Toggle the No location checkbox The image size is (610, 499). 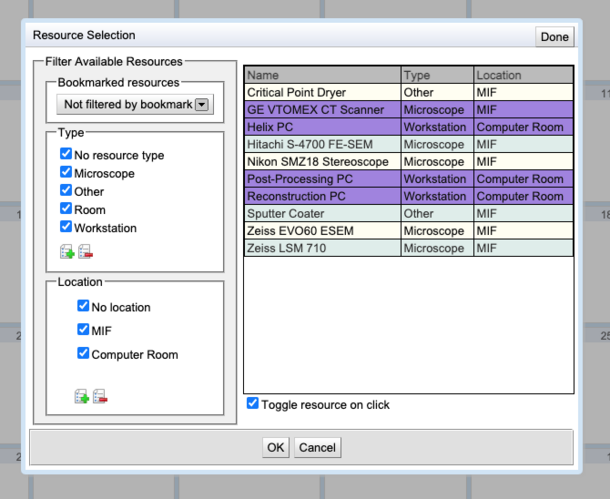click(x=83, y=306)
